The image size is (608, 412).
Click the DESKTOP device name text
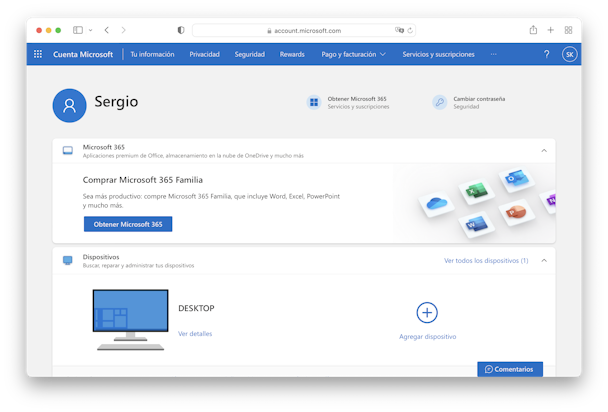pos(196,308)
